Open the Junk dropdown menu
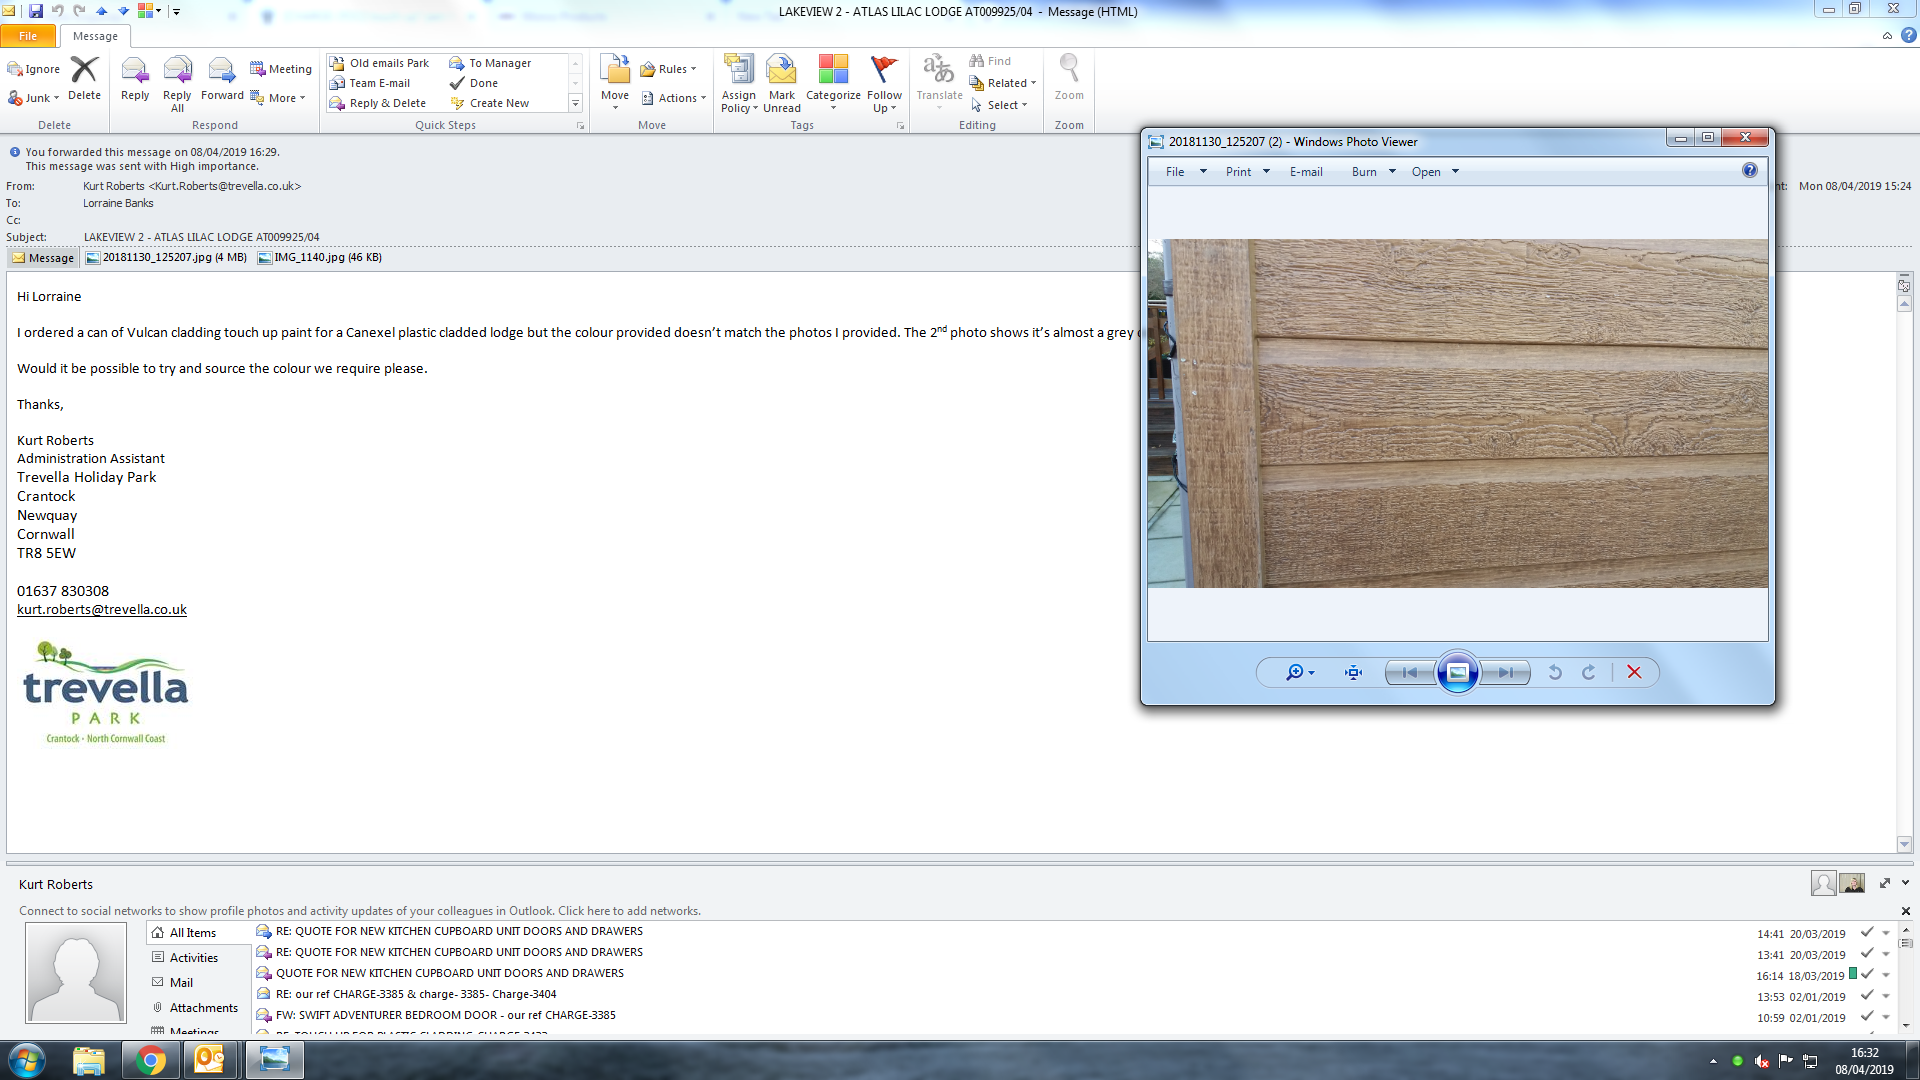 click(40, 98)
